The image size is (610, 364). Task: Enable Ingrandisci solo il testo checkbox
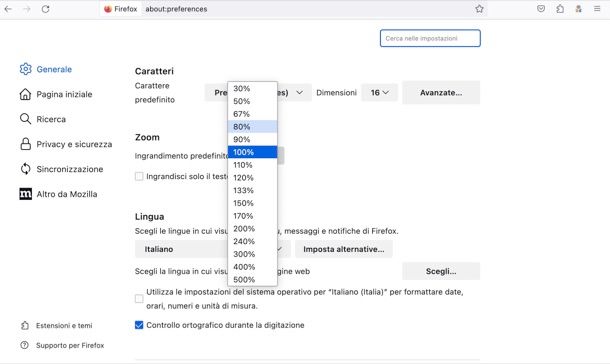click(x=139, y=176)
